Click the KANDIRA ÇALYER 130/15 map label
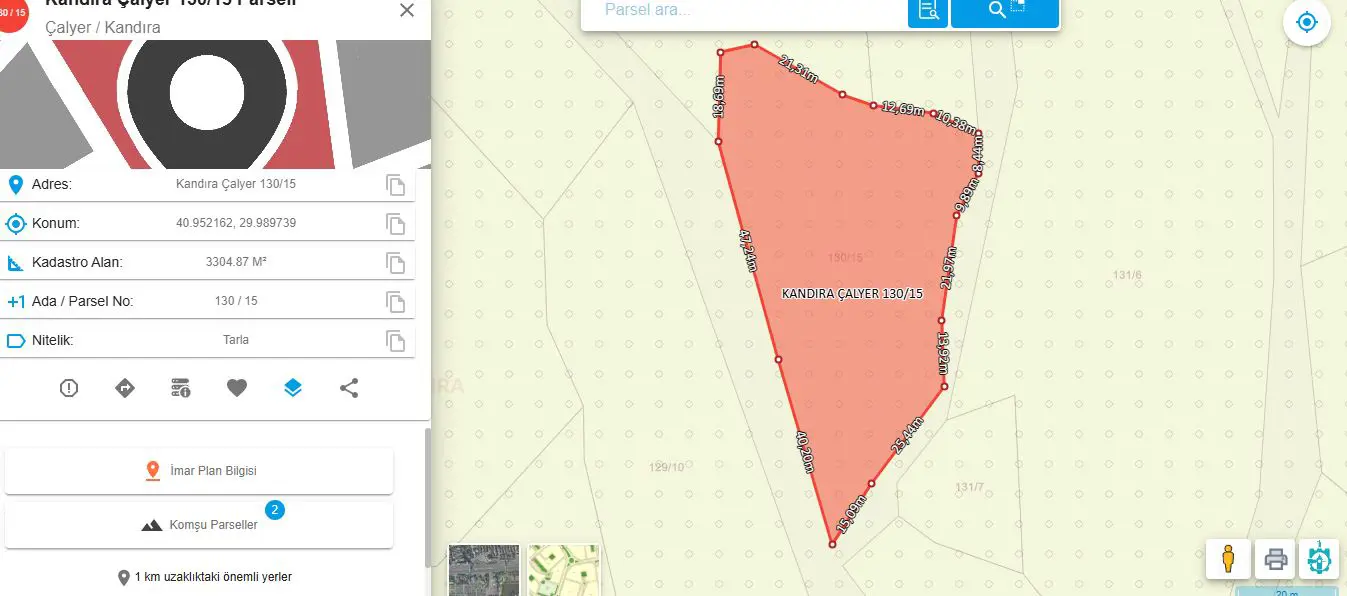 click(x=852, y=294)
